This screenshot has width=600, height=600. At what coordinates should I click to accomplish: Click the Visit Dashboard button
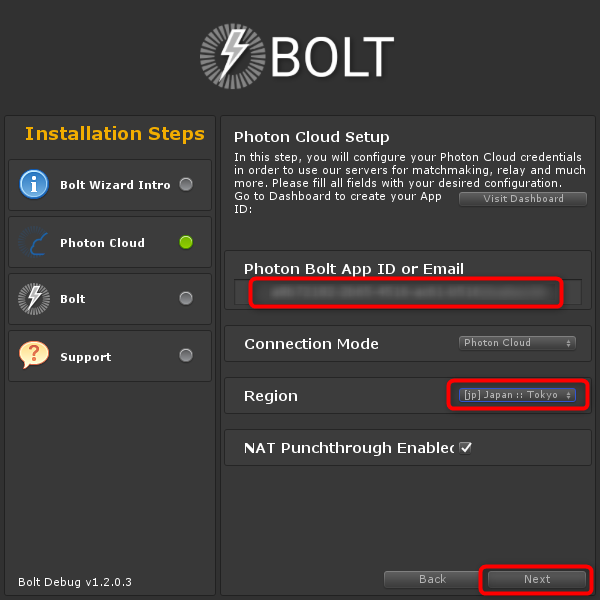tap(523, 199)
